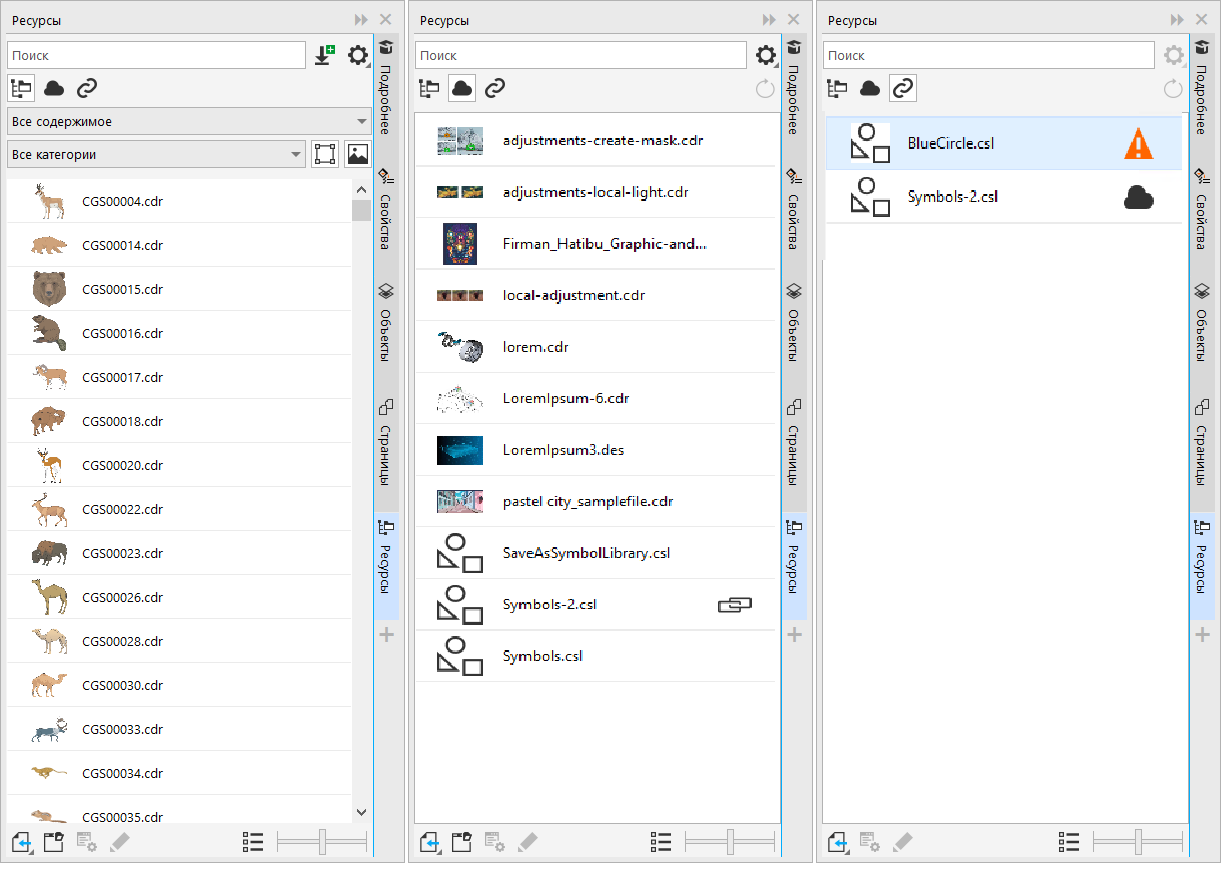
Task: Click the thumbnail size slider in the right panel
Action: (1139, 842)
